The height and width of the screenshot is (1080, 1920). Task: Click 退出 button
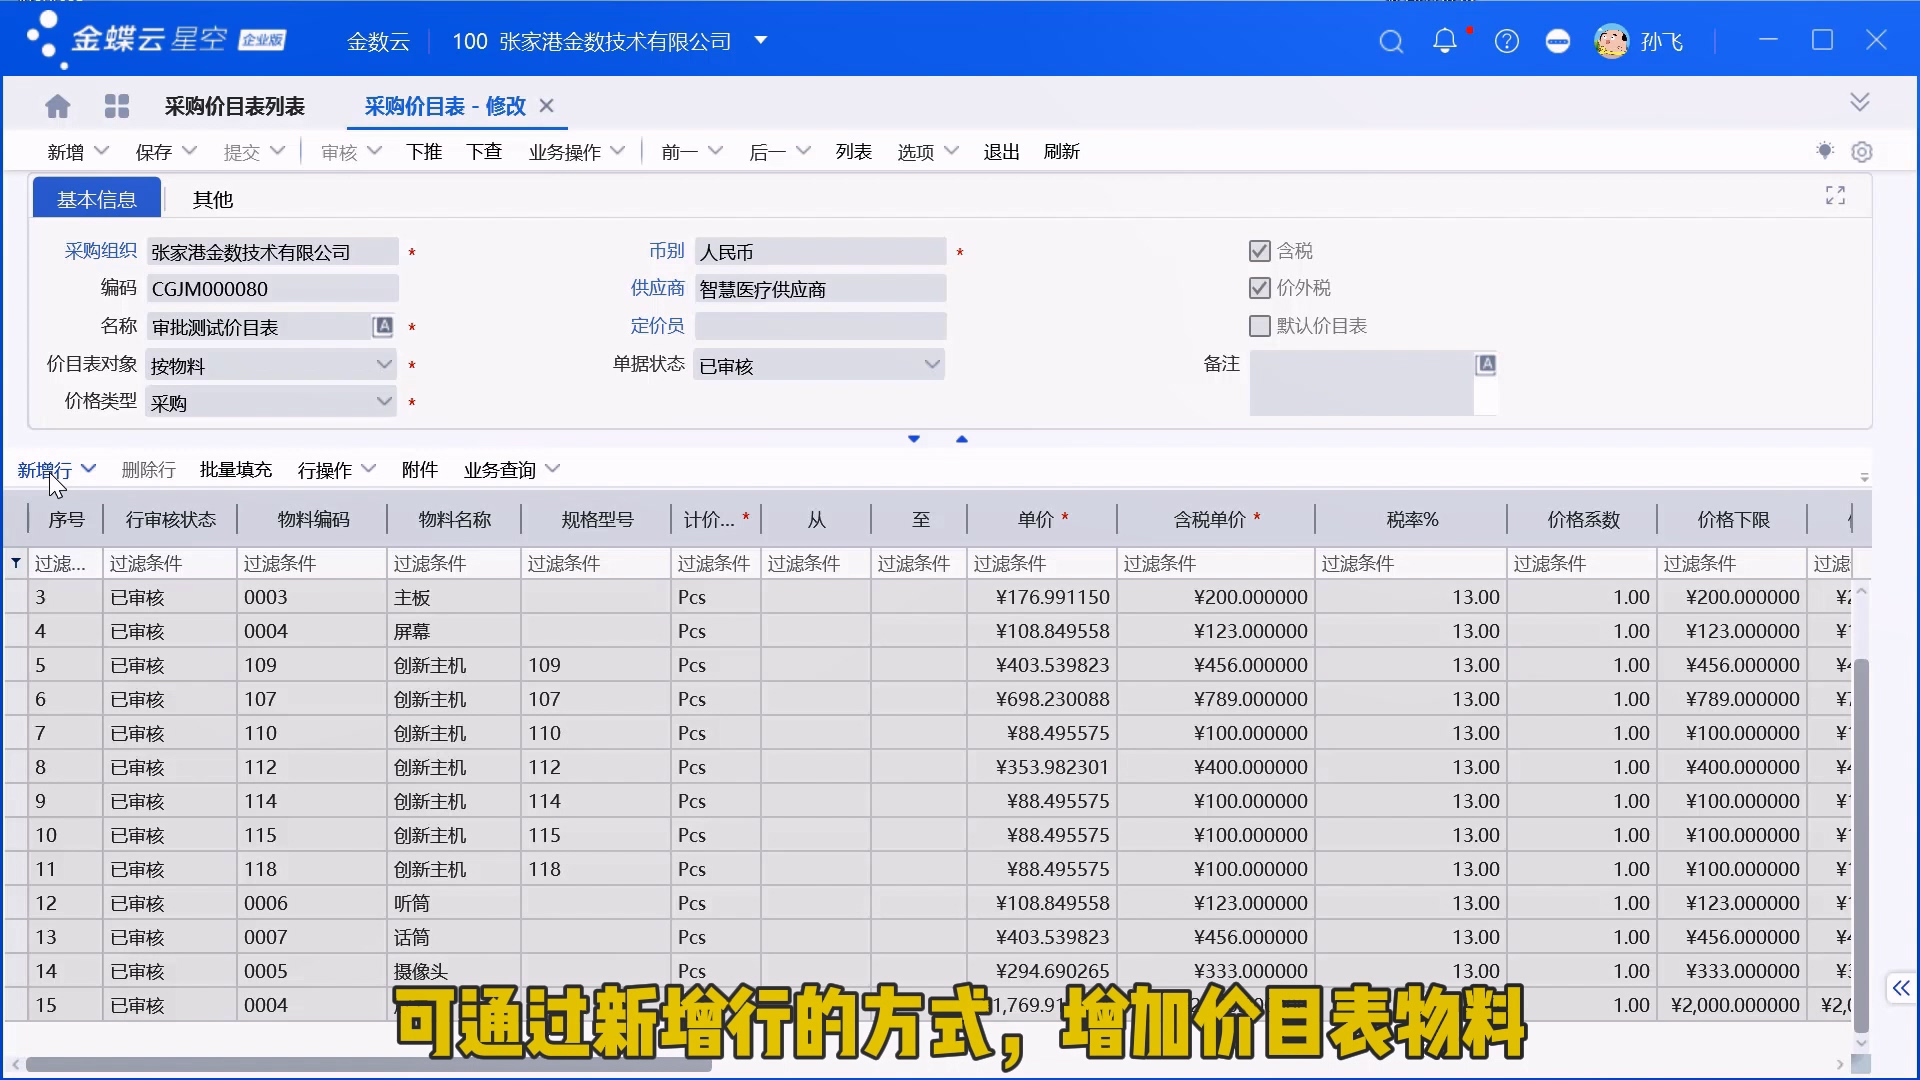point(1001,152)
